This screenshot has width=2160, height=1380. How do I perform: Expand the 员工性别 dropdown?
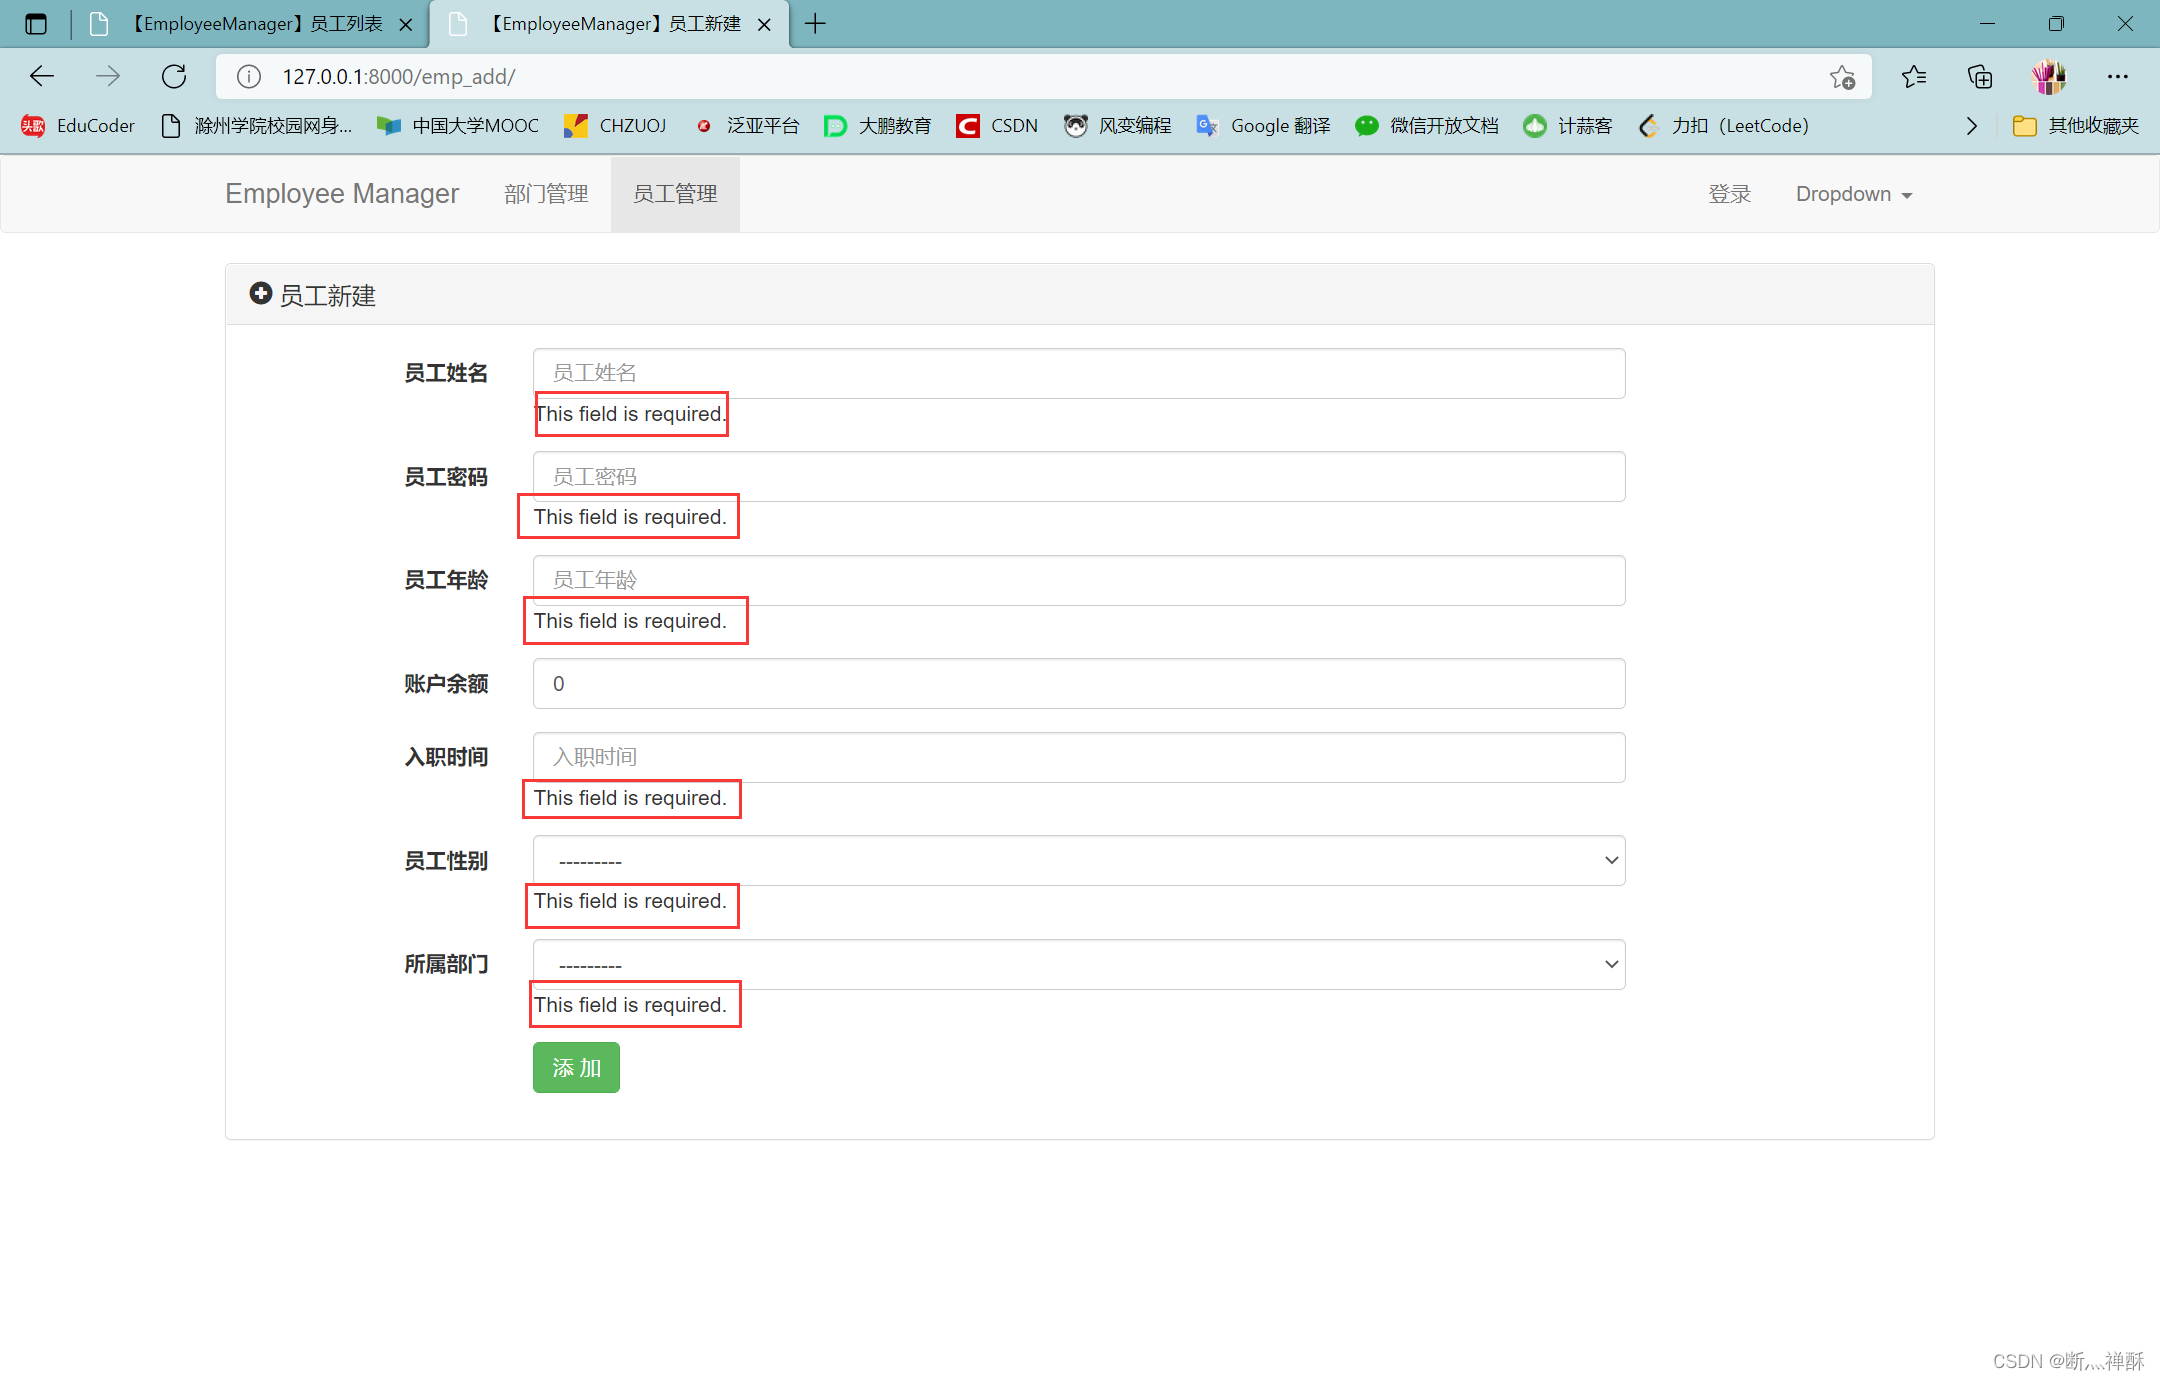(1078, 860)
